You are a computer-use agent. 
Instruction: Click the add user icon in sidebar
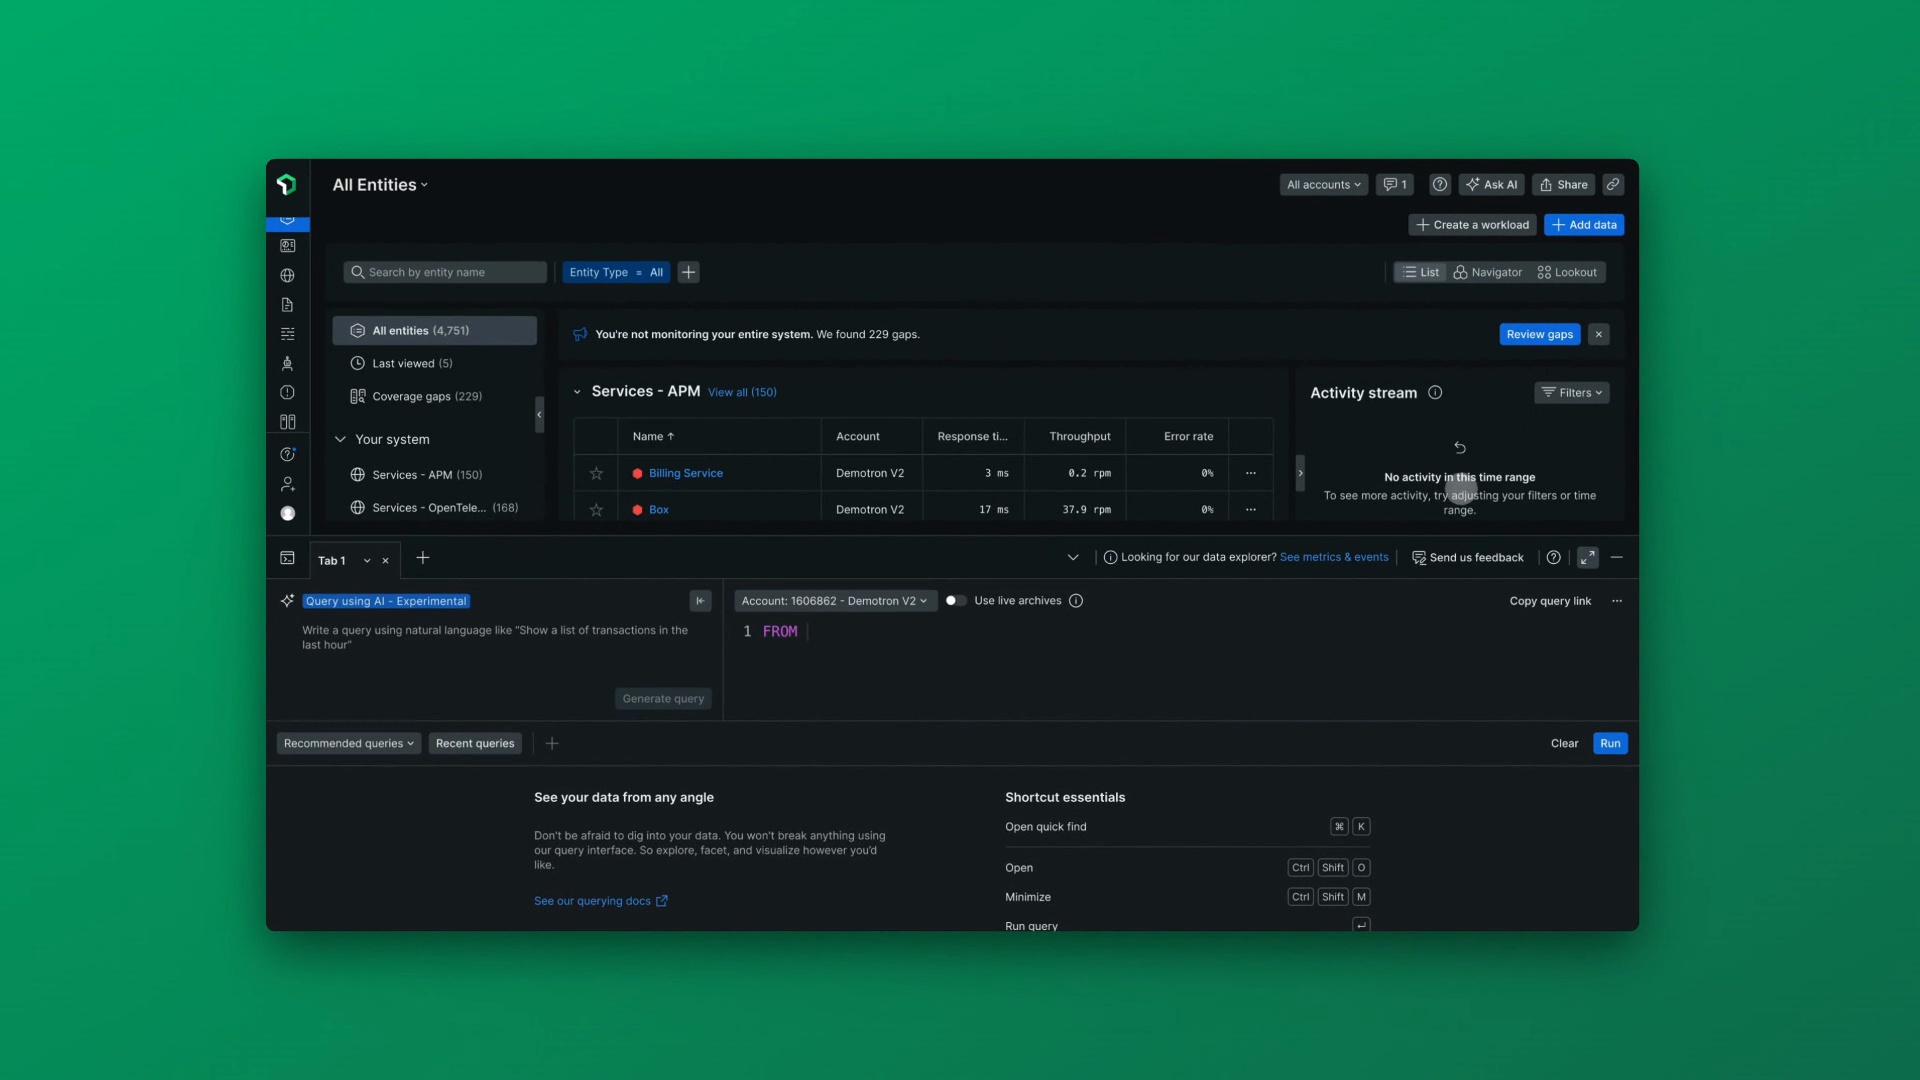pyautogui.click(x=287, y=484)
